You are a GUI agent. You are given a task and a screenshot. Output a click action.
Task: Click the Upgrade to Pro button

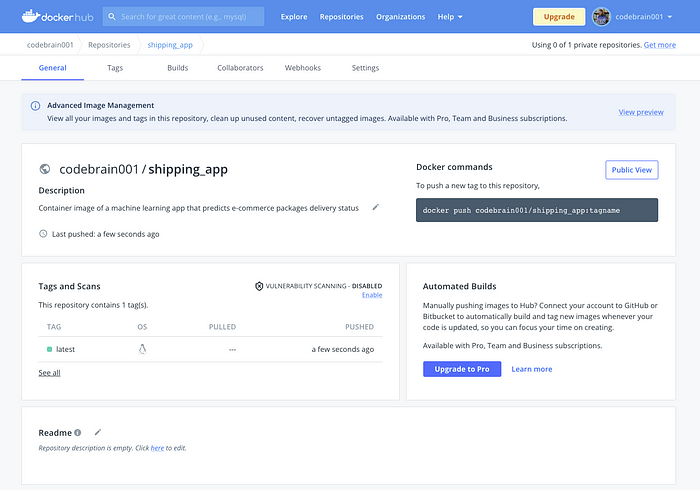click(462, 369)
